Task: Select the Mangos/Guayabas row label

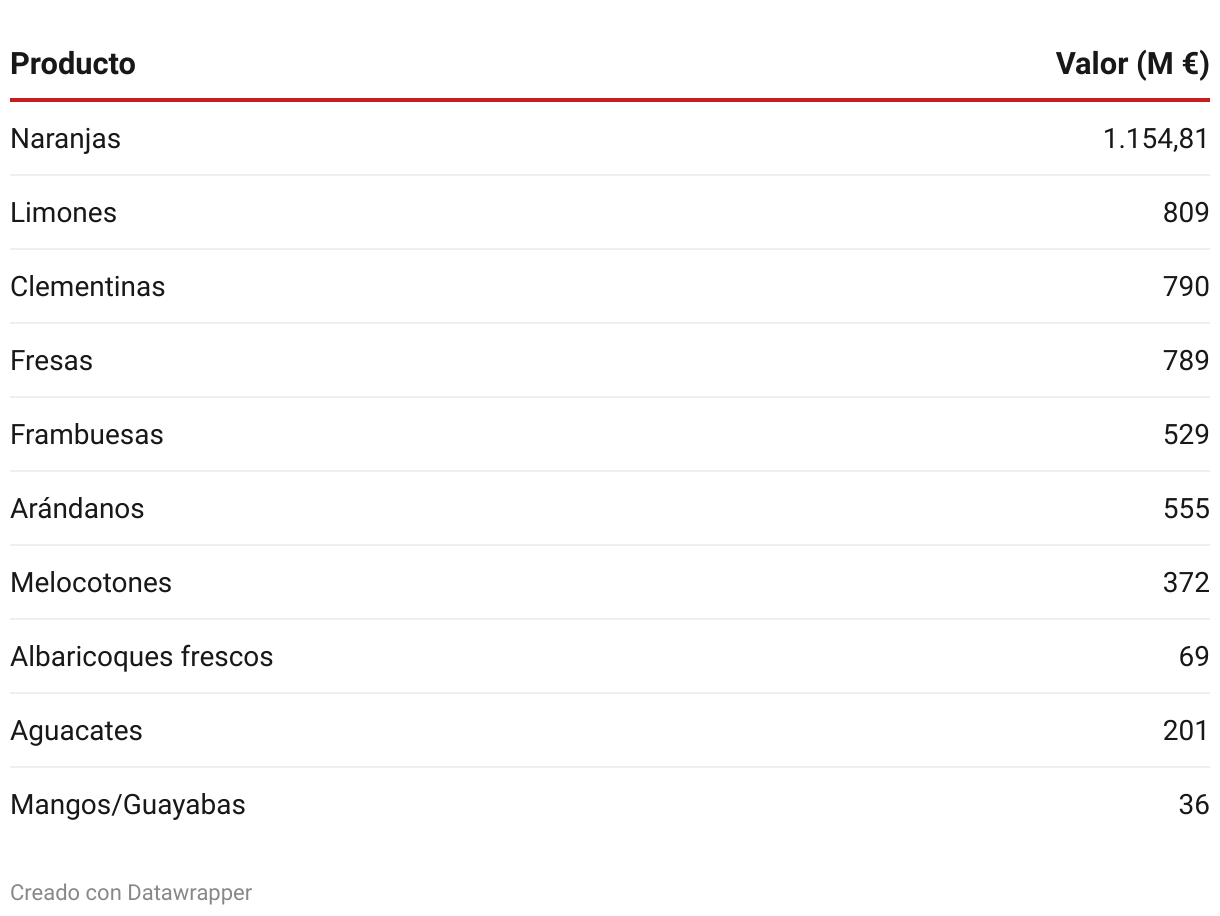Action: tap(128, 804)
